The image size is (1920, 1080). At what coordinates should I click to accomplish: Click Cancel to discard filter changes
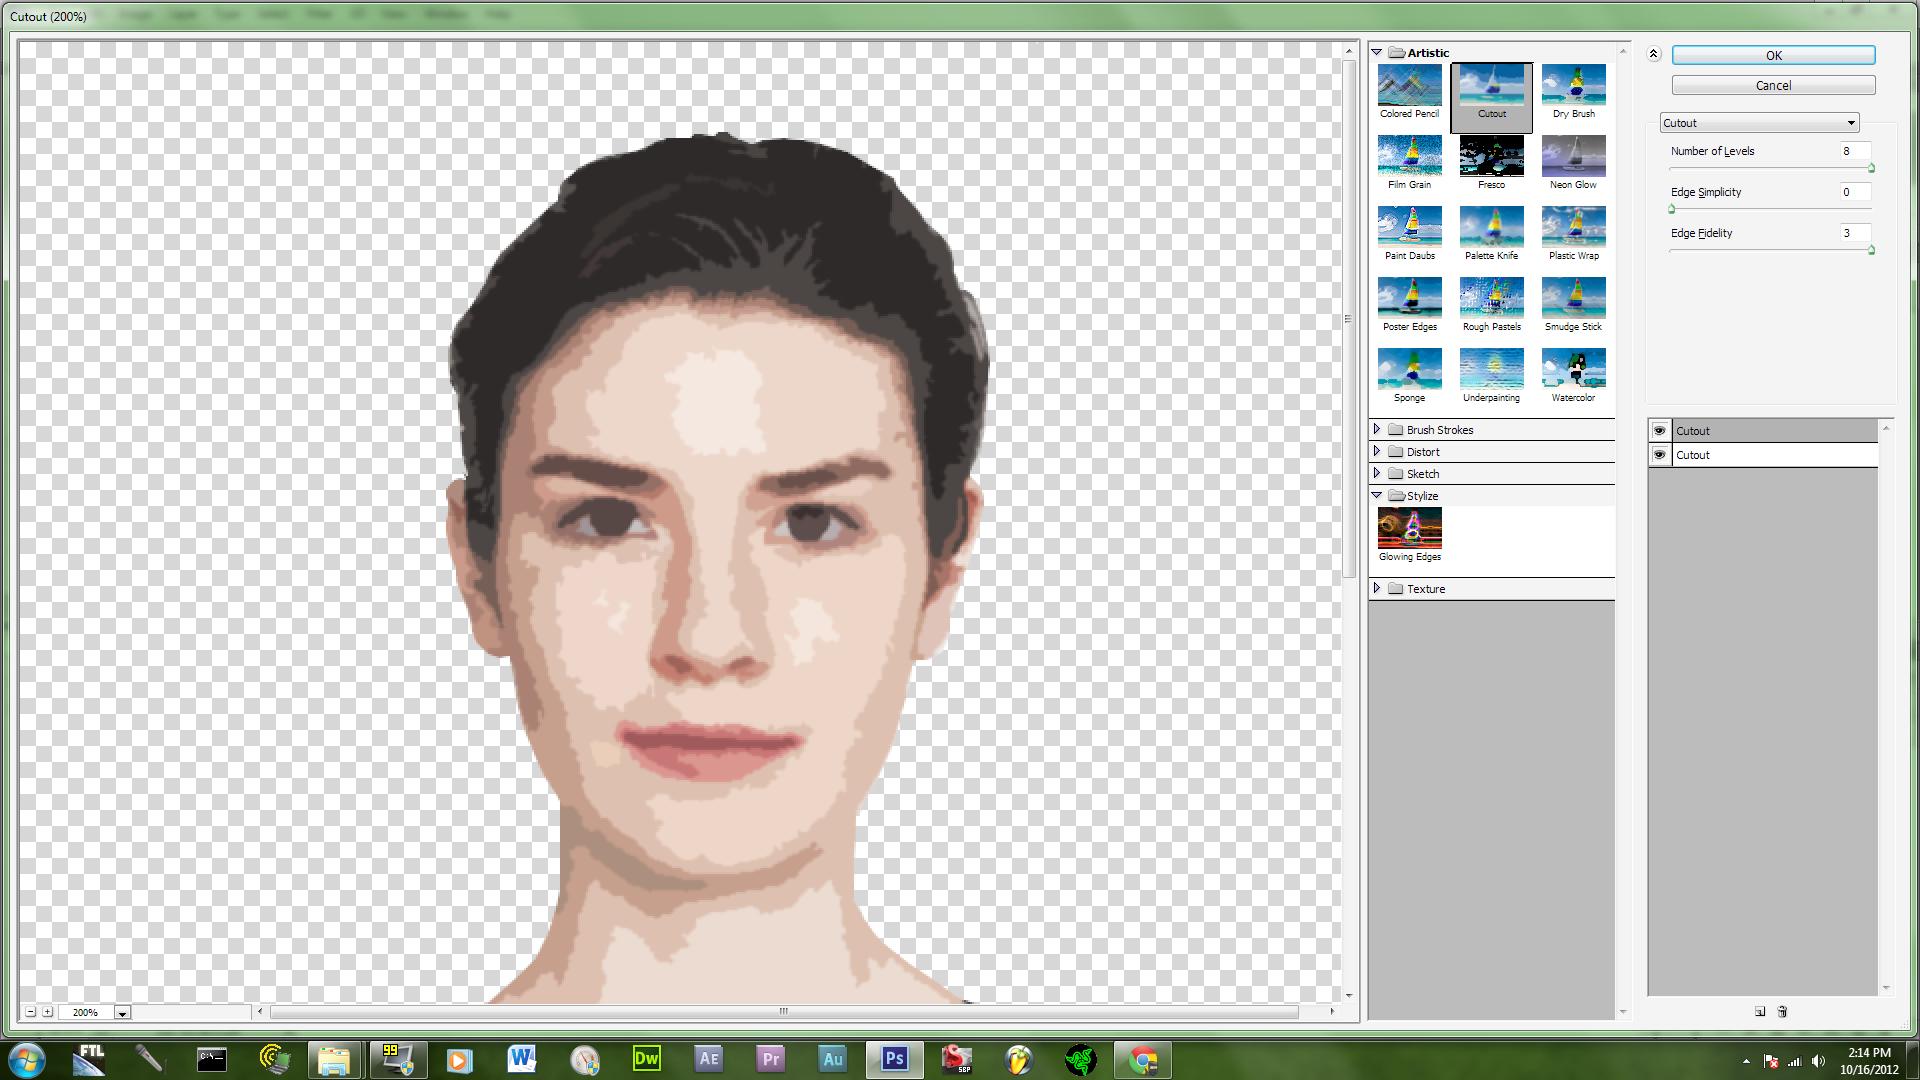[x=1773, y=85]
